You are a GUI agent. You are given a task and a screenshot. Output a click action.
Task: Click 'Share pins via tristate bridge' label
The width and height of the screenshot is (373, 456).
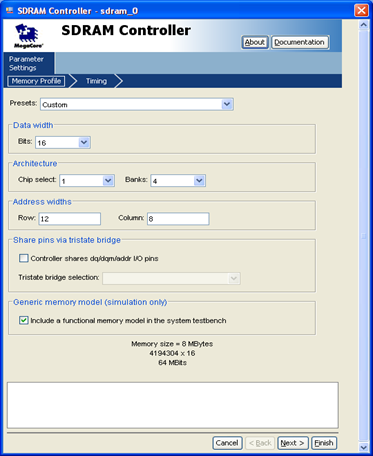67,240
